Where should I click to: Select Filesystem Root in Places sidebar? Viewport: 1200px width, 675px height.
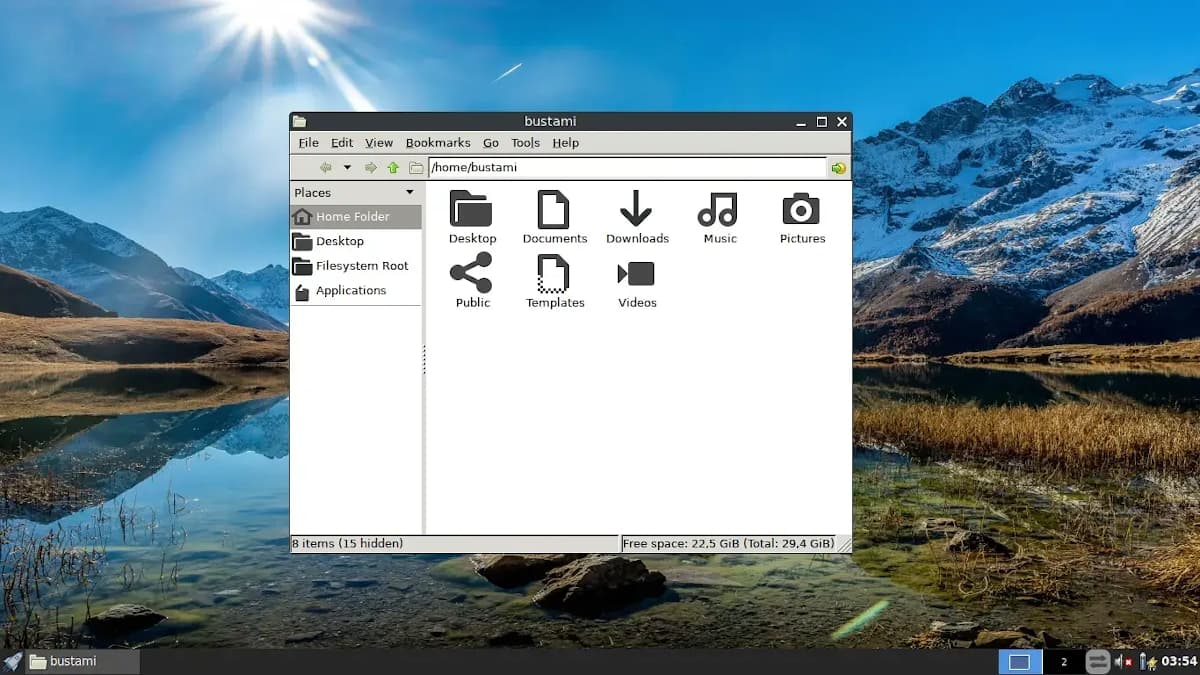click(x=361, y=266)
